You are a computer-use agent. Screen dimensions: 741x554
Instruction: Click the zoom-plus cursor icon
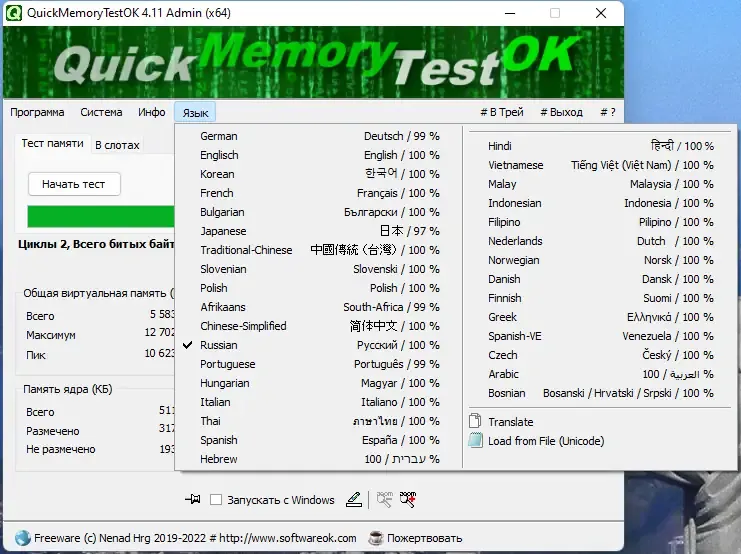click(x=408, y=499)
